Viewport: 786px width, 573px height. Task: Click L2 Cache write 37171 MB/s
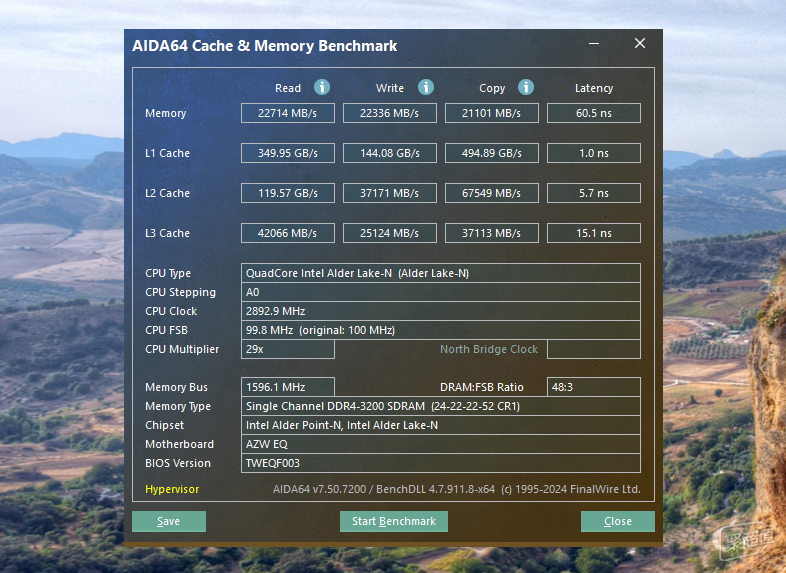[389, 194]
